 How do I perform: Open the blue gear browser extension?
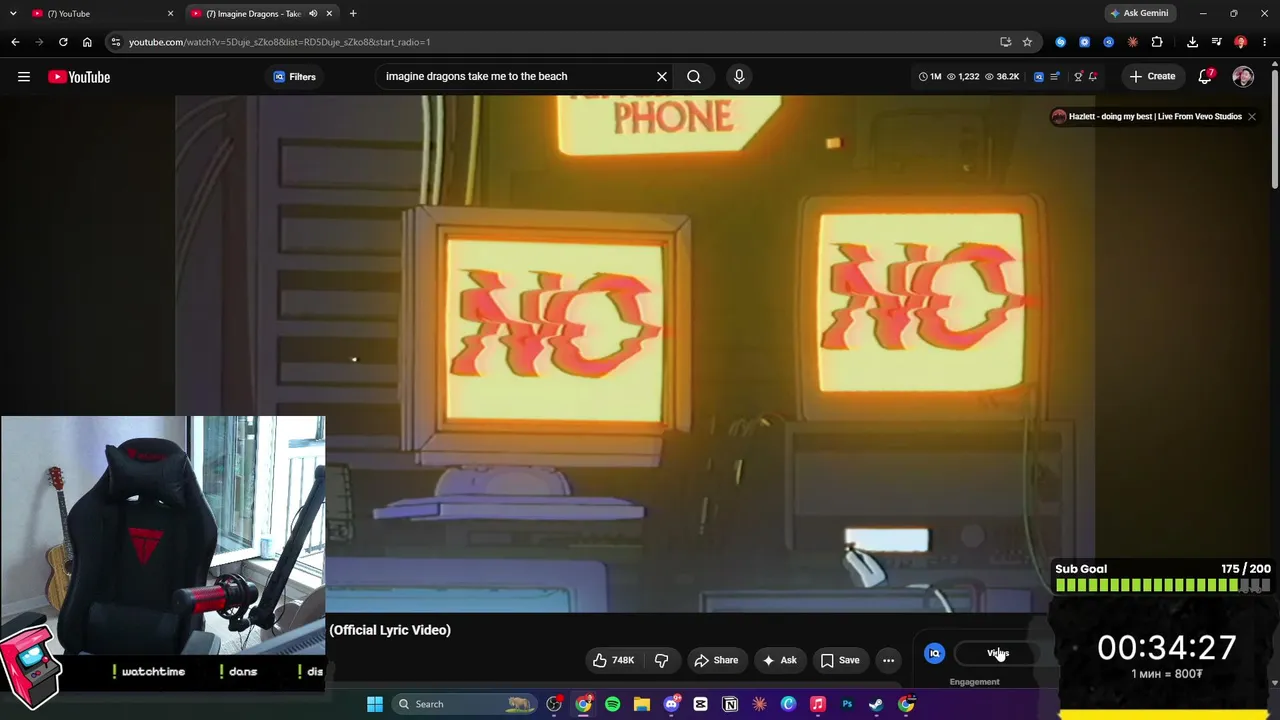[1084, 42]
